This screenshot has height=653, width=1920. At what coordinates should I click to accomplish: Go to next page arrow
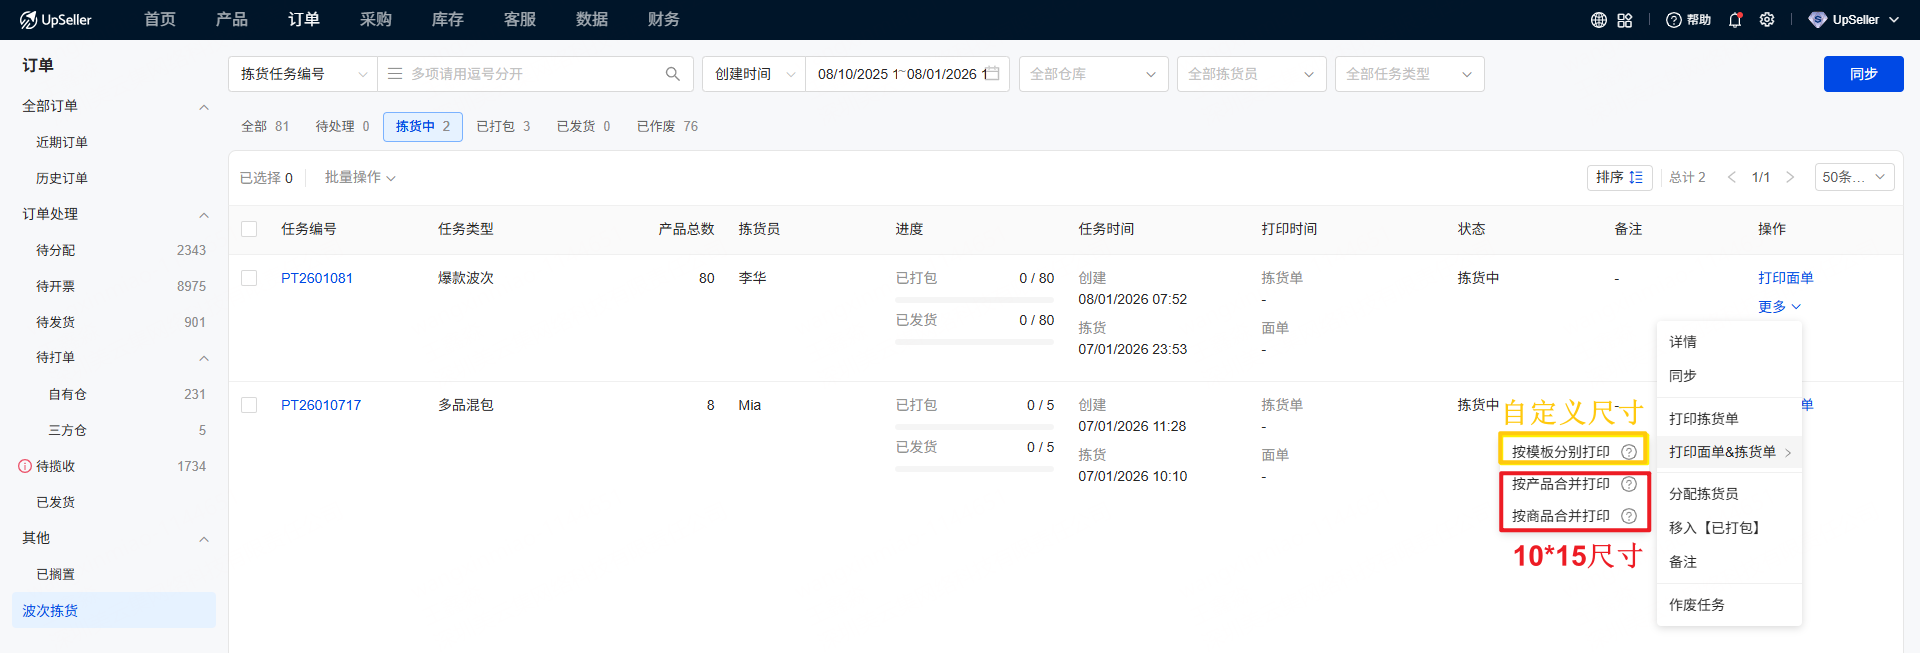[x=1790, y=177]
